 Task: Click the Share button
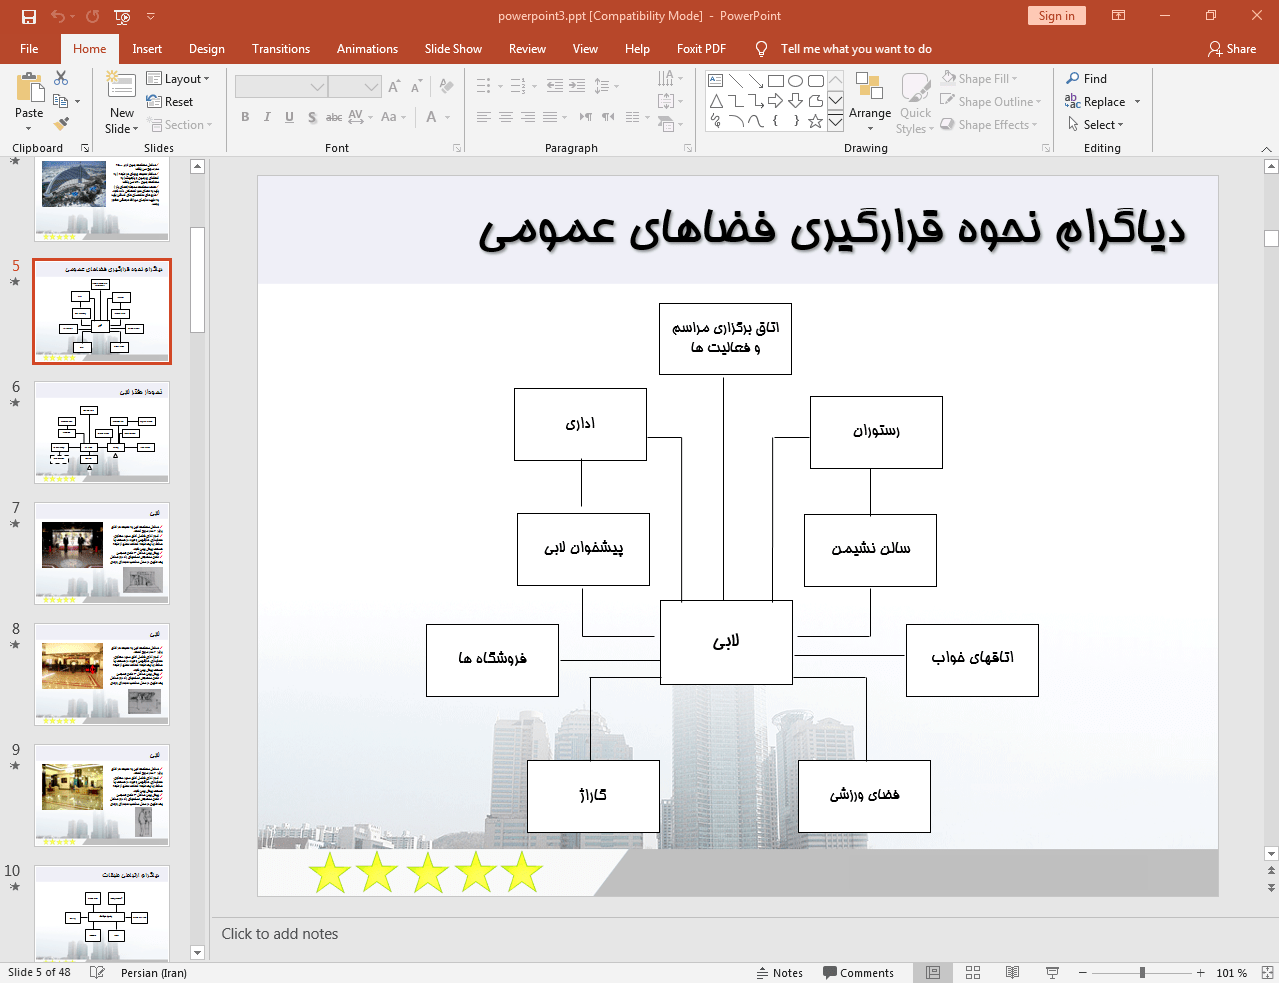[x=1232, y=49]
